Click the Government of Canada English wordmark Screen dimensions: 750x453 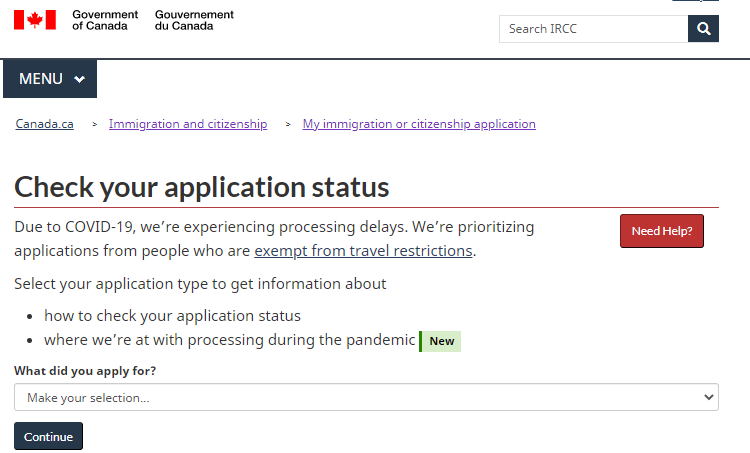pyautogui.click(x=105, y=20)
